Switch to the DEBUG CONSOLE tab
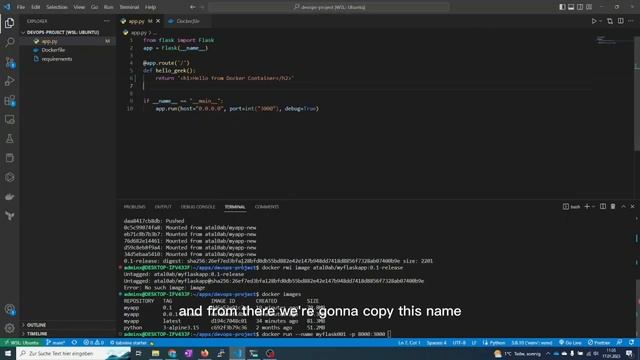This screenshot has height=360, width=640. click(x=198, y=207)
